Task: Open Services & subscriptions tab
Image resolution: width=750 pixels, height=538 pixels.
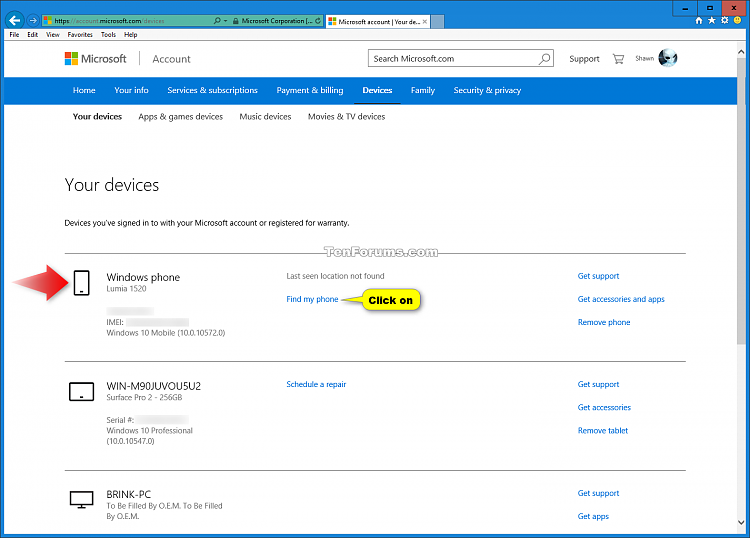Action: [x=212, y=90]
